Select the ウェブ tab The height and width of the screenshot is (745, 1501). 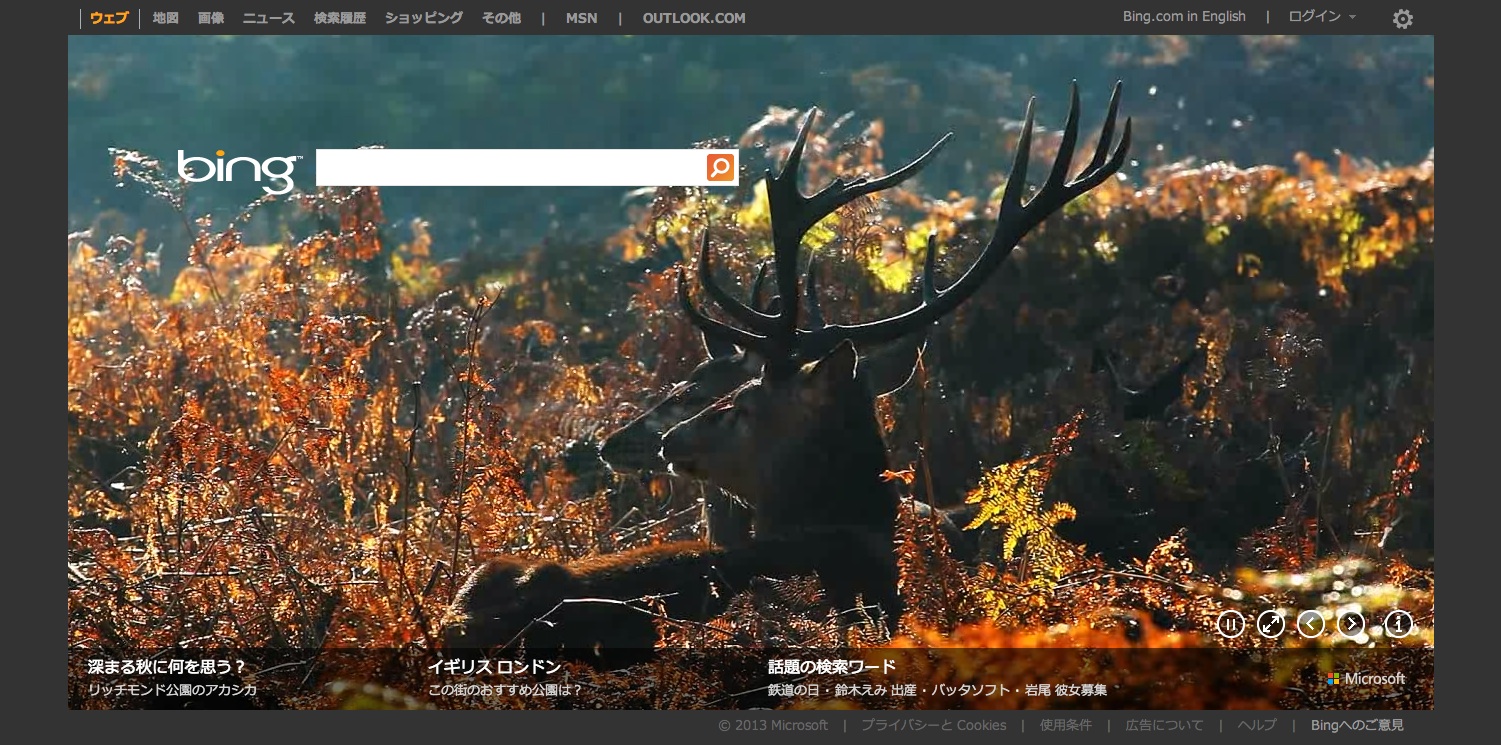(109, 18)
